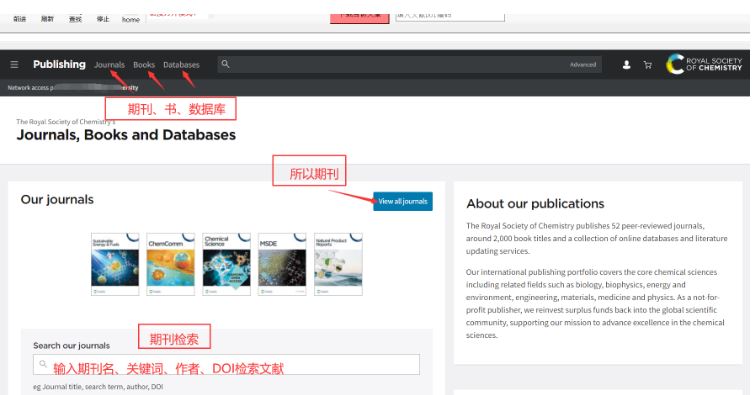Open the shopping cart icon
This screenshot has width=752, height=395.
tap(648, 65)
